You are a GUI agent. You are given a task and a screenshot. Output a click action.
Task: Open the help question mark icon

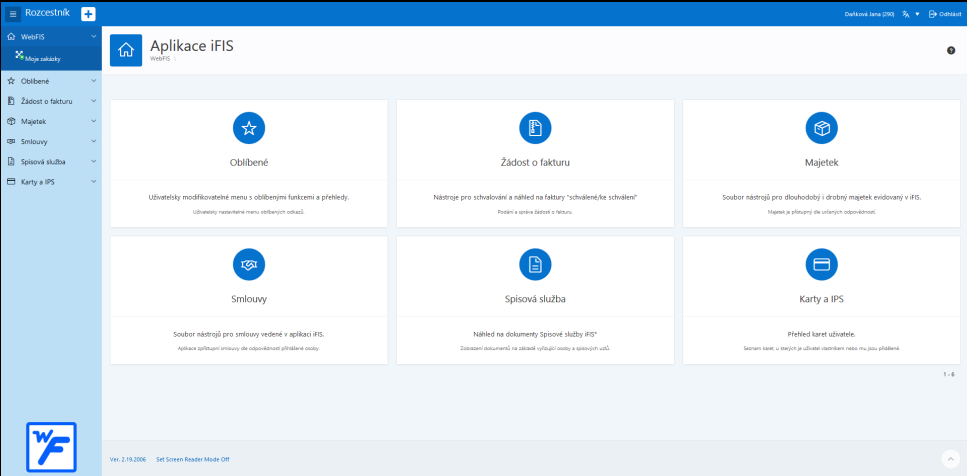pyautogui.click(x=951, y=51)
